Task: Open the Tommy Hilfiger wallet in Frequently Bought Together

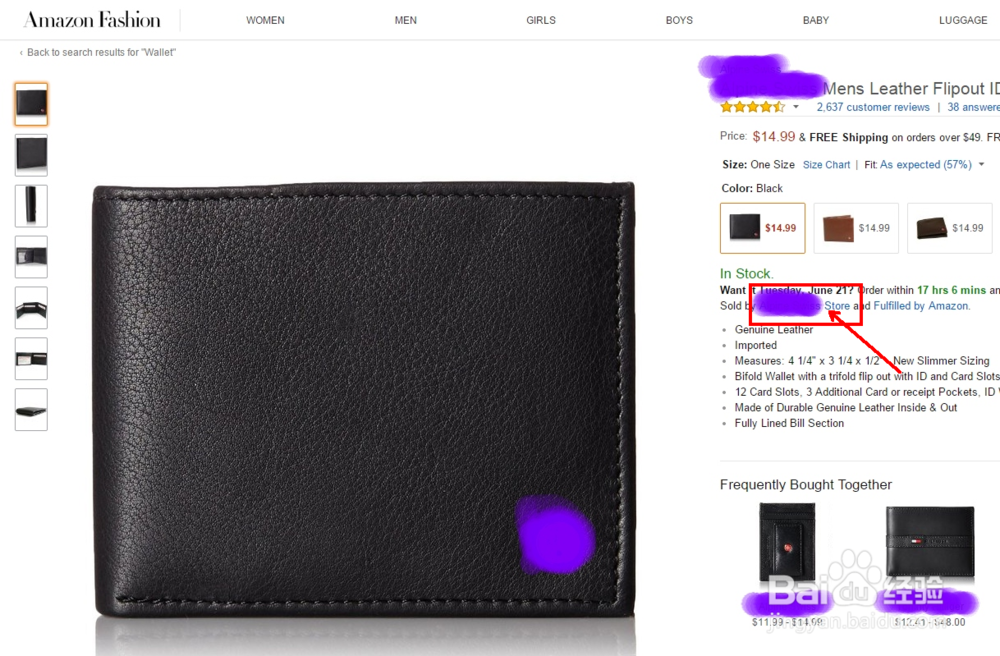Action: click(x=930, y=542)
